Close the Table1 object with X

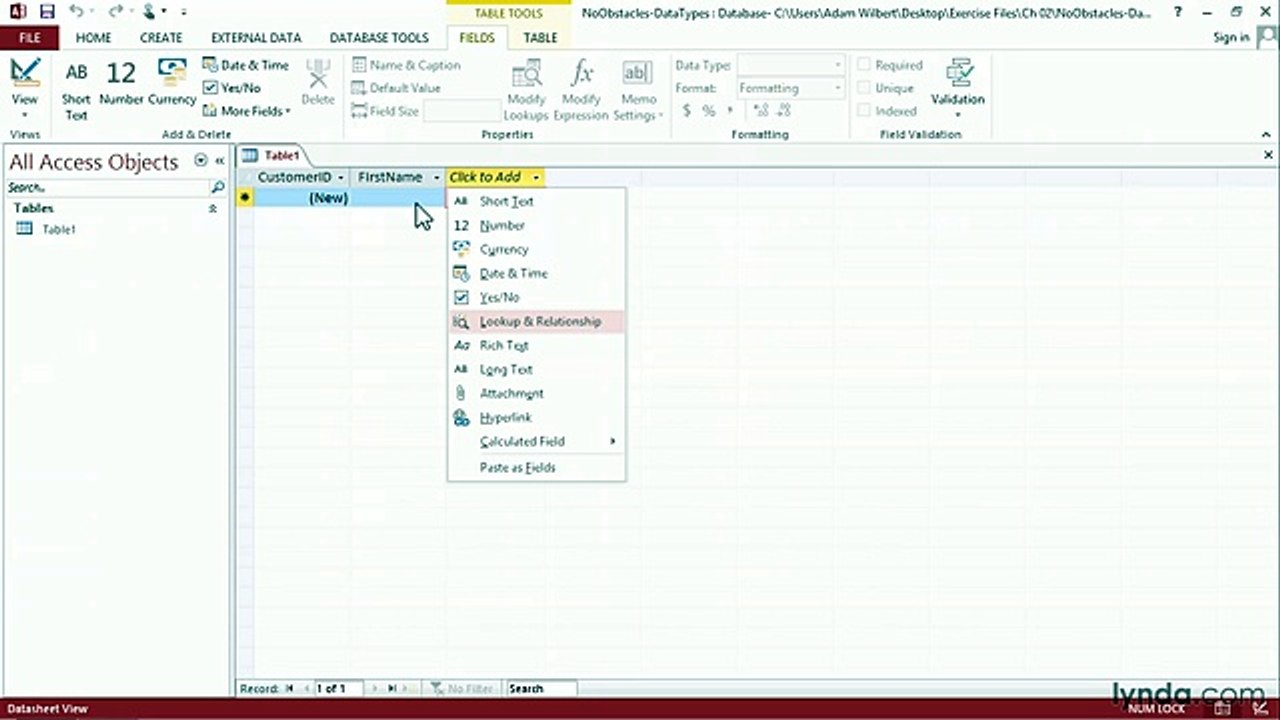pyautogui.click(x=1269, y=155)
